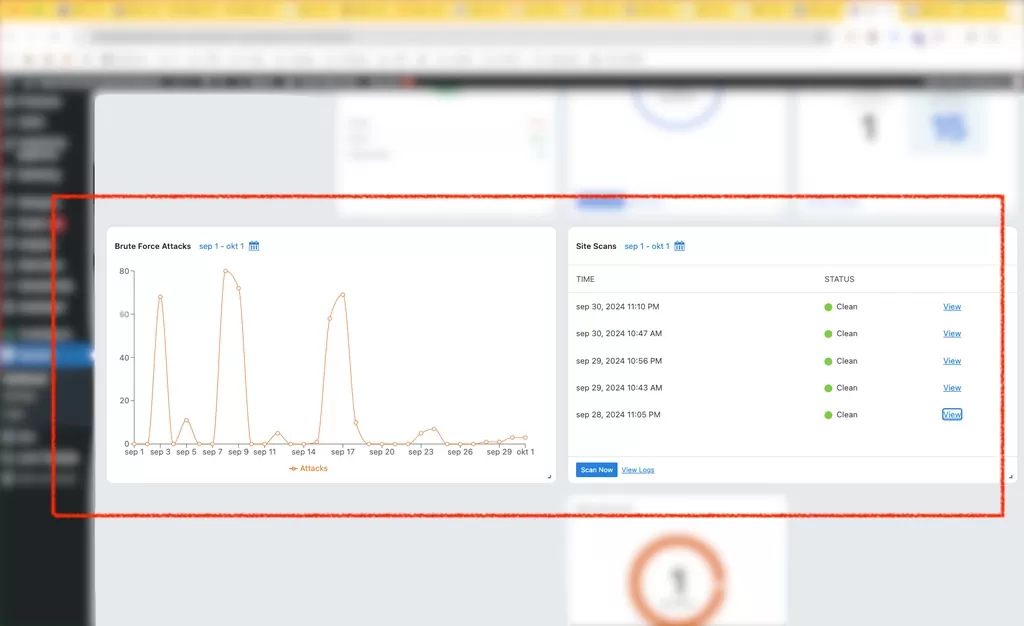Open the View Logs link
This screenshot has width=1024, height=626.
click(x=638, y=470)
